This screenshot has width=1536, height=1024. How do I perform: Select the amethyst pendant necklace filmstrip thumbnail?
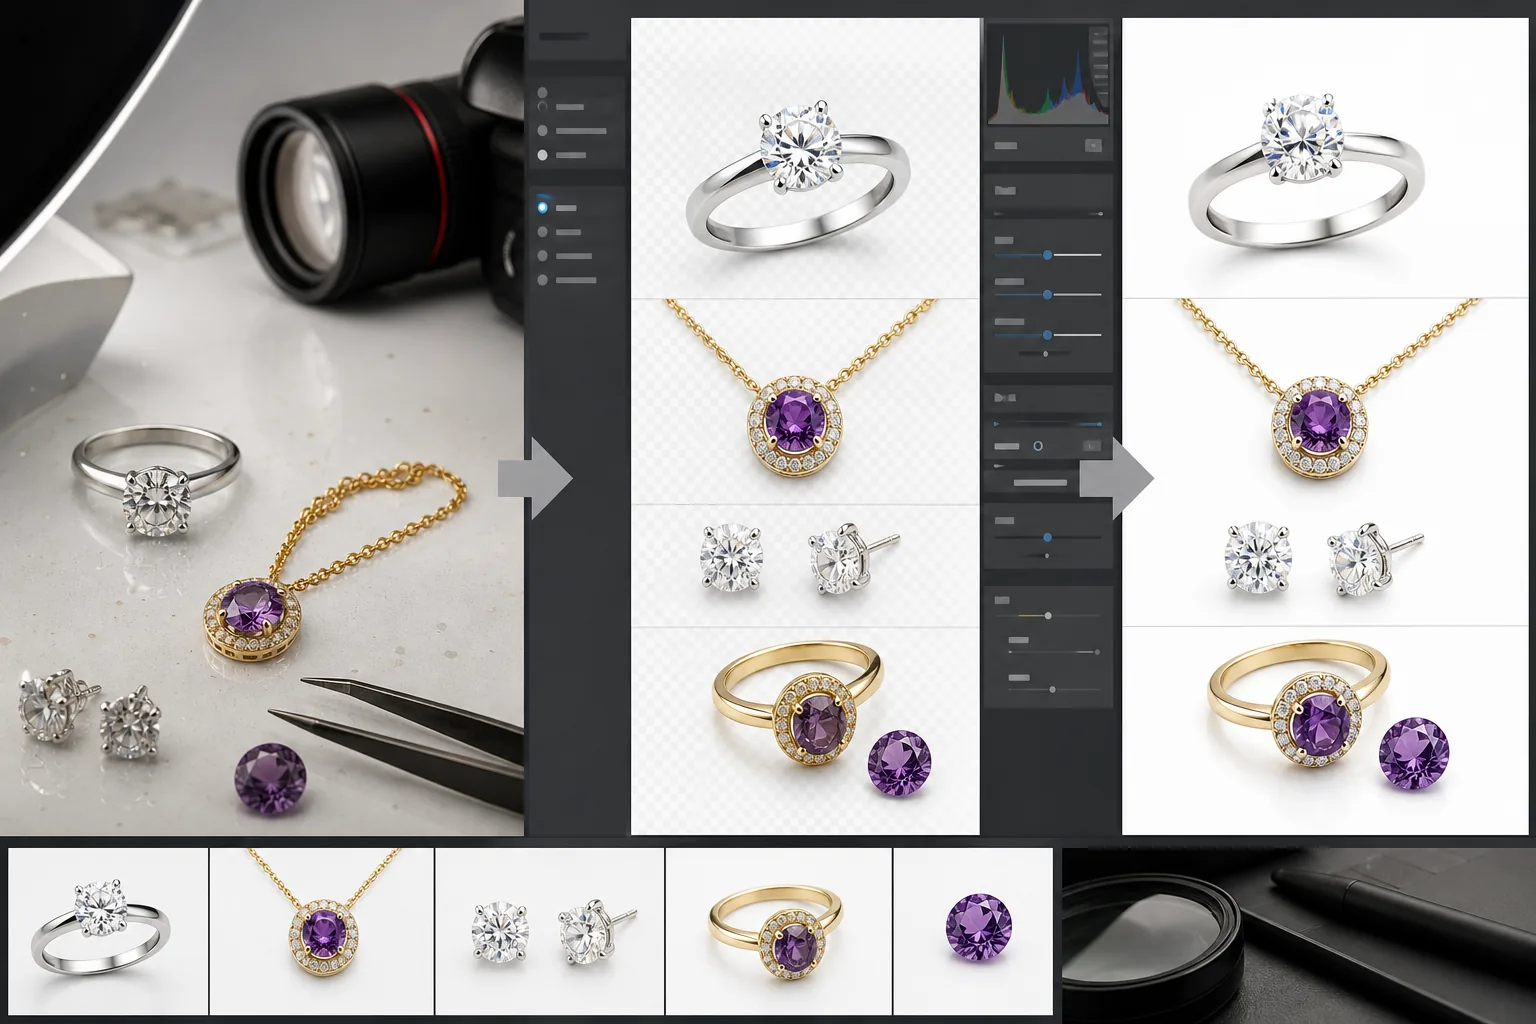[x=322, y=931]
